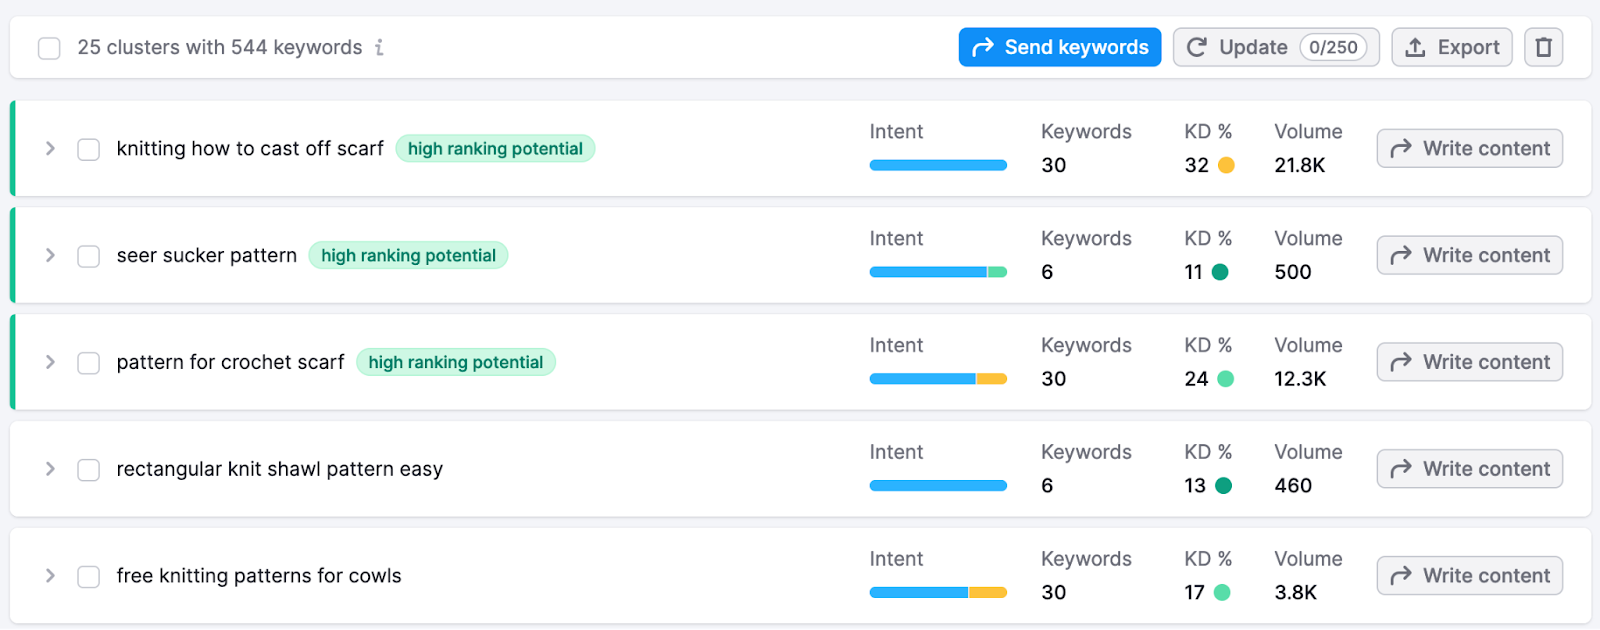
Task: Click the yellow KD dot for cast off scarf
Action: pos(1226,165)
